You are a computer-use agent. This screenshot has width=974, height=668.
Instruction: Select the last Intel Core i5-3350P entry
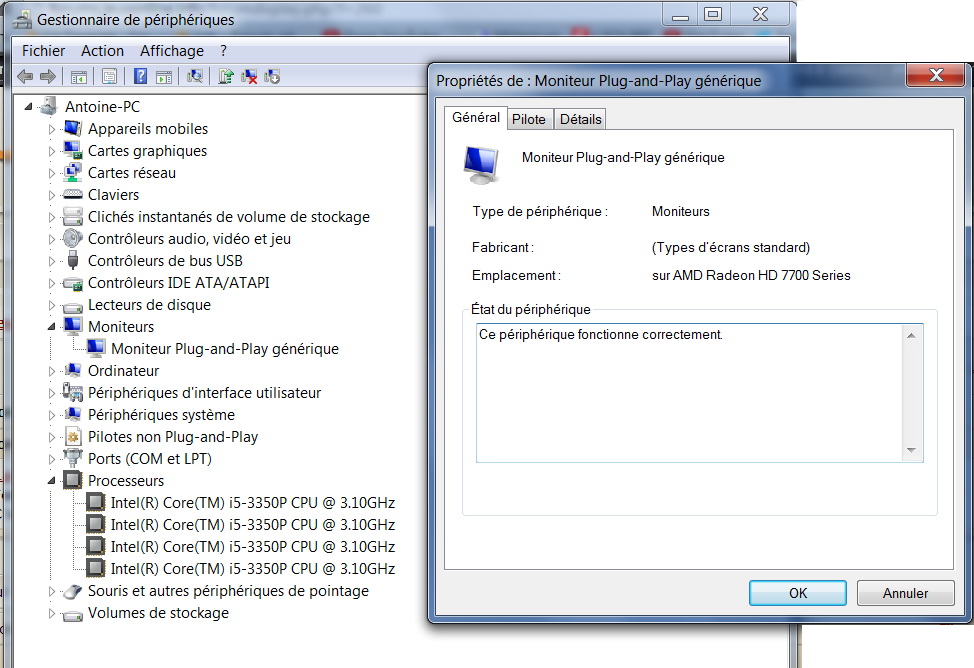[253, 569]
